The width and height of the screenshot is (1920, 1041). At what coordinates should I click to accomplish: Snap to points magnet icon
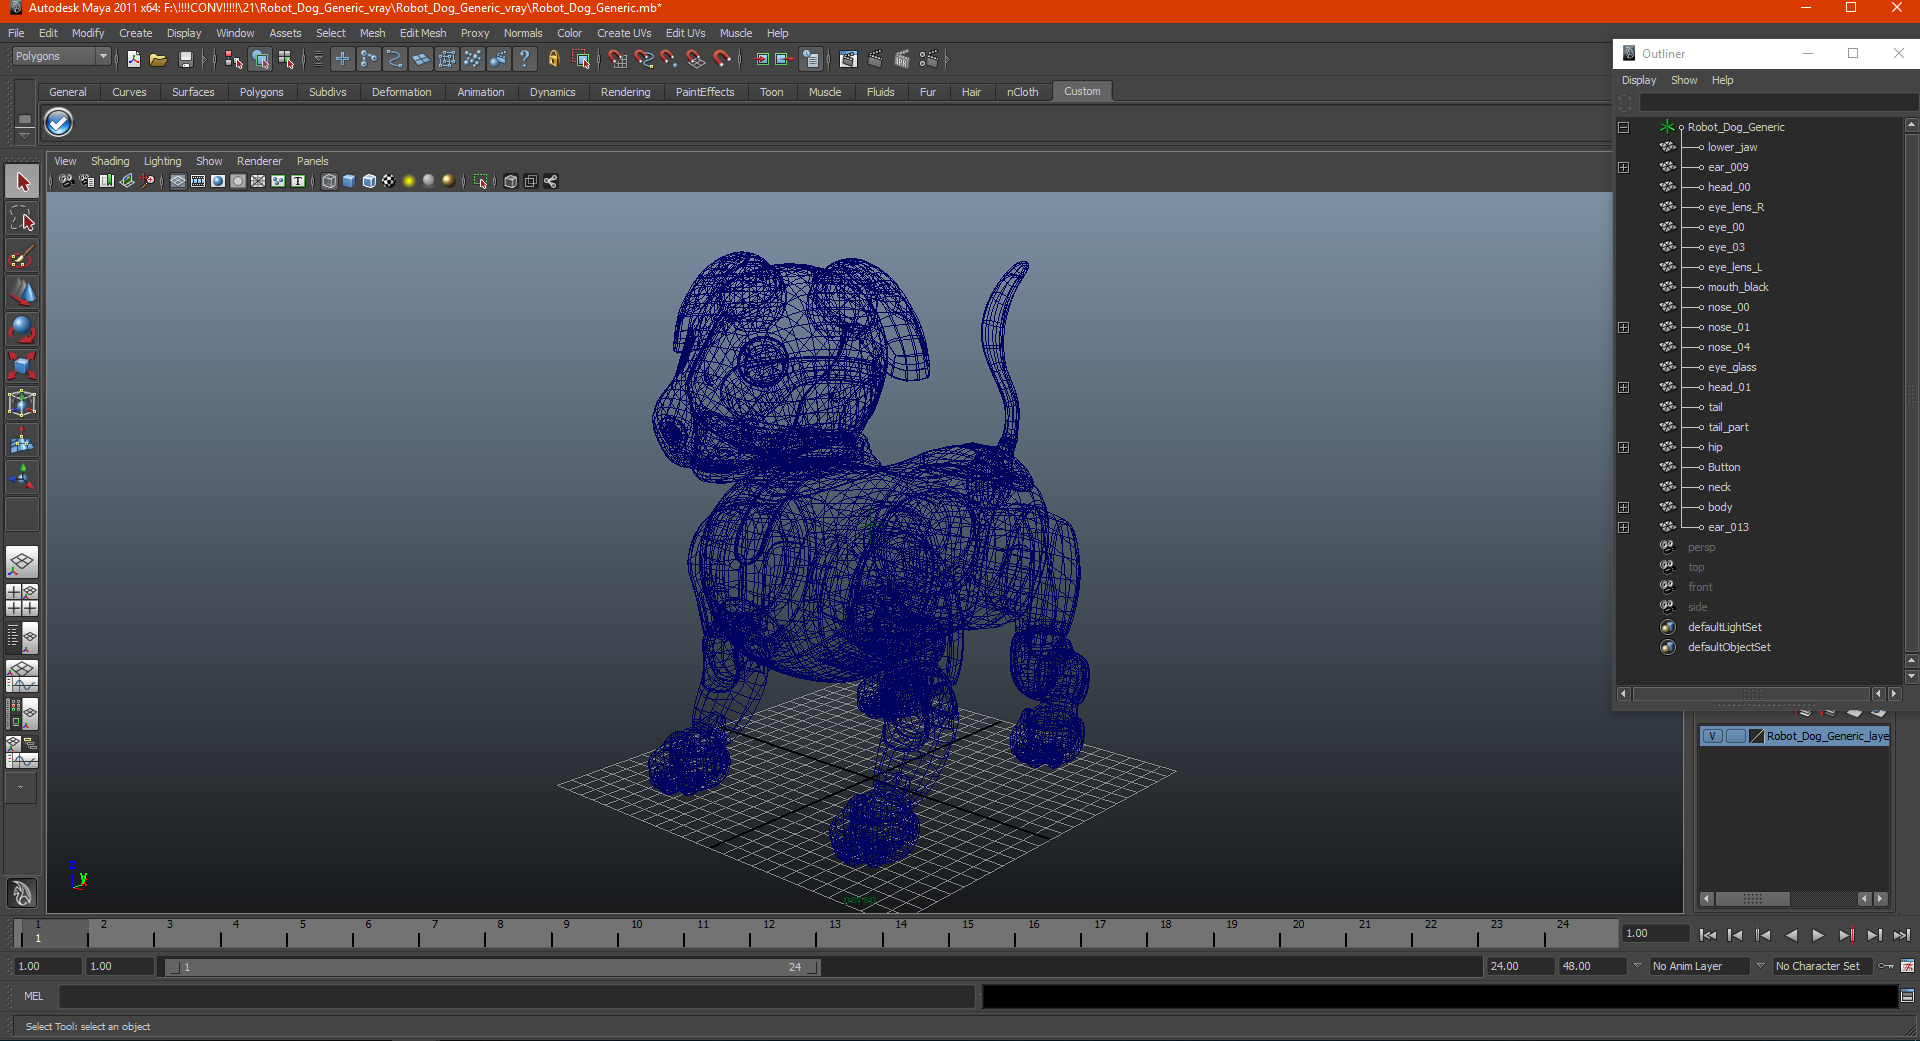coord(669,60)
